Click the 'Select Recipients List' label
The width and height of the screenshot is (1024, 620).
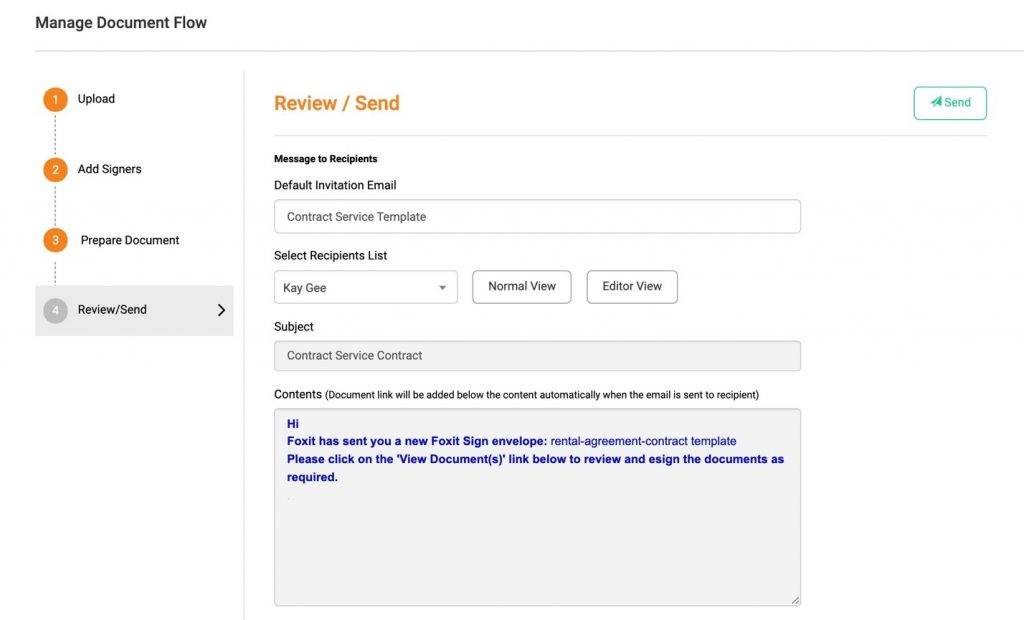(330, 255)
